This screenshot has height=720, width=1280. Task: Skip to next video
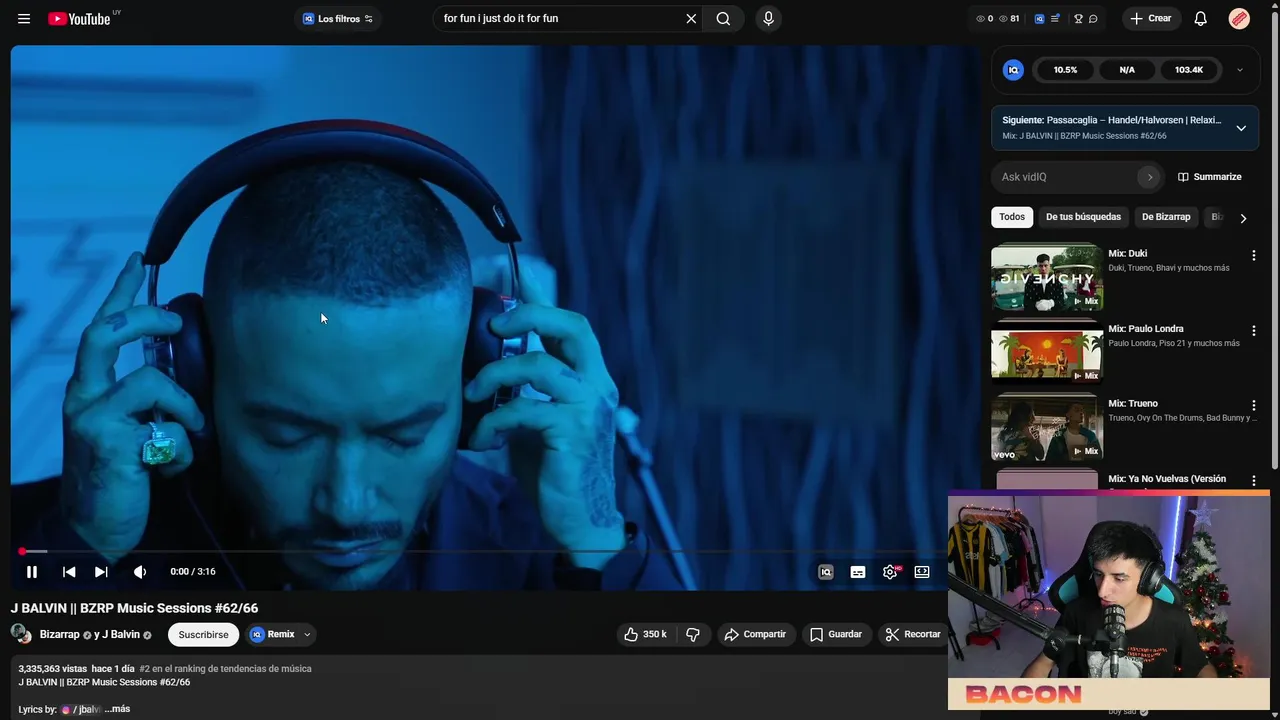pos(101,572)
